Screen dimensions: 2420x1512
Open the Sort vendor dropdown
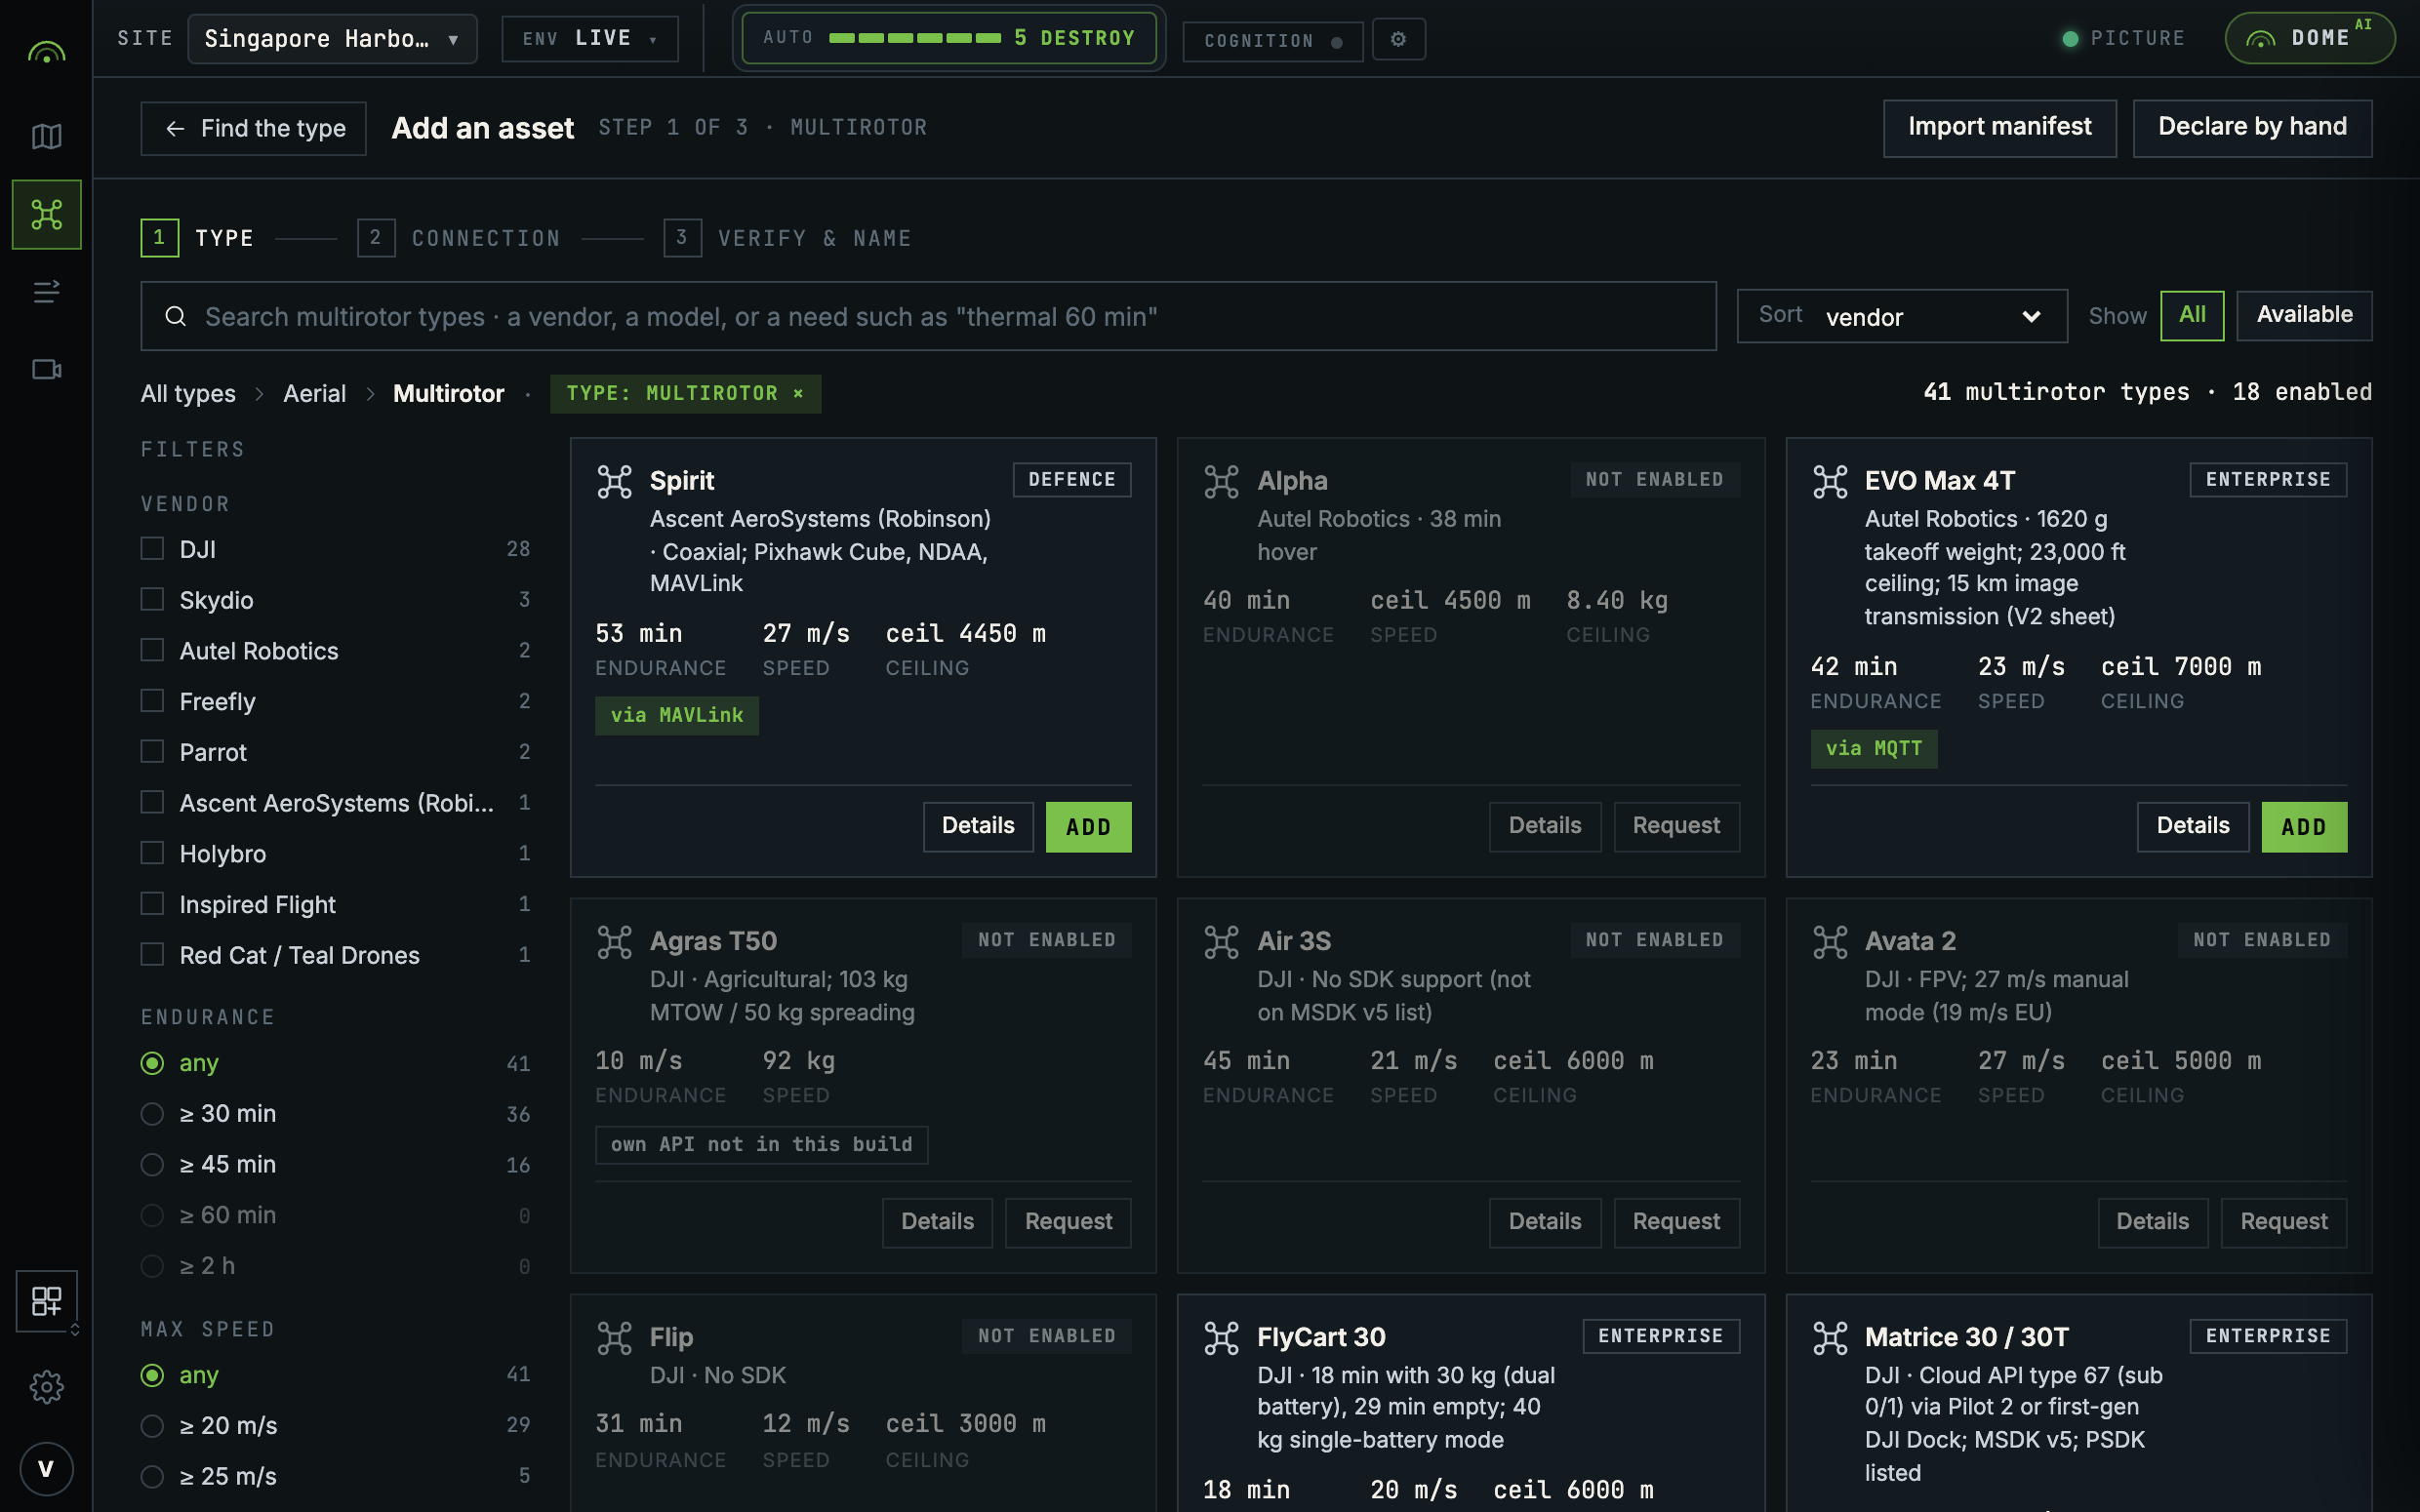1901,316
